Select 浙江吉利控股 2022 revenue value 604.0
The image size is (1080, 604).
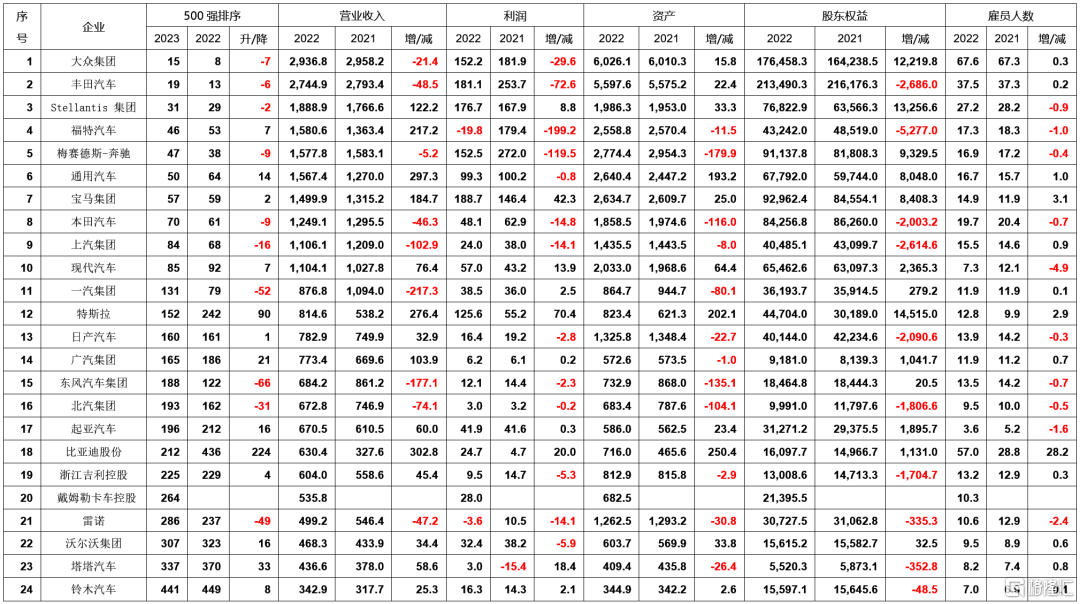coord(313,475)
